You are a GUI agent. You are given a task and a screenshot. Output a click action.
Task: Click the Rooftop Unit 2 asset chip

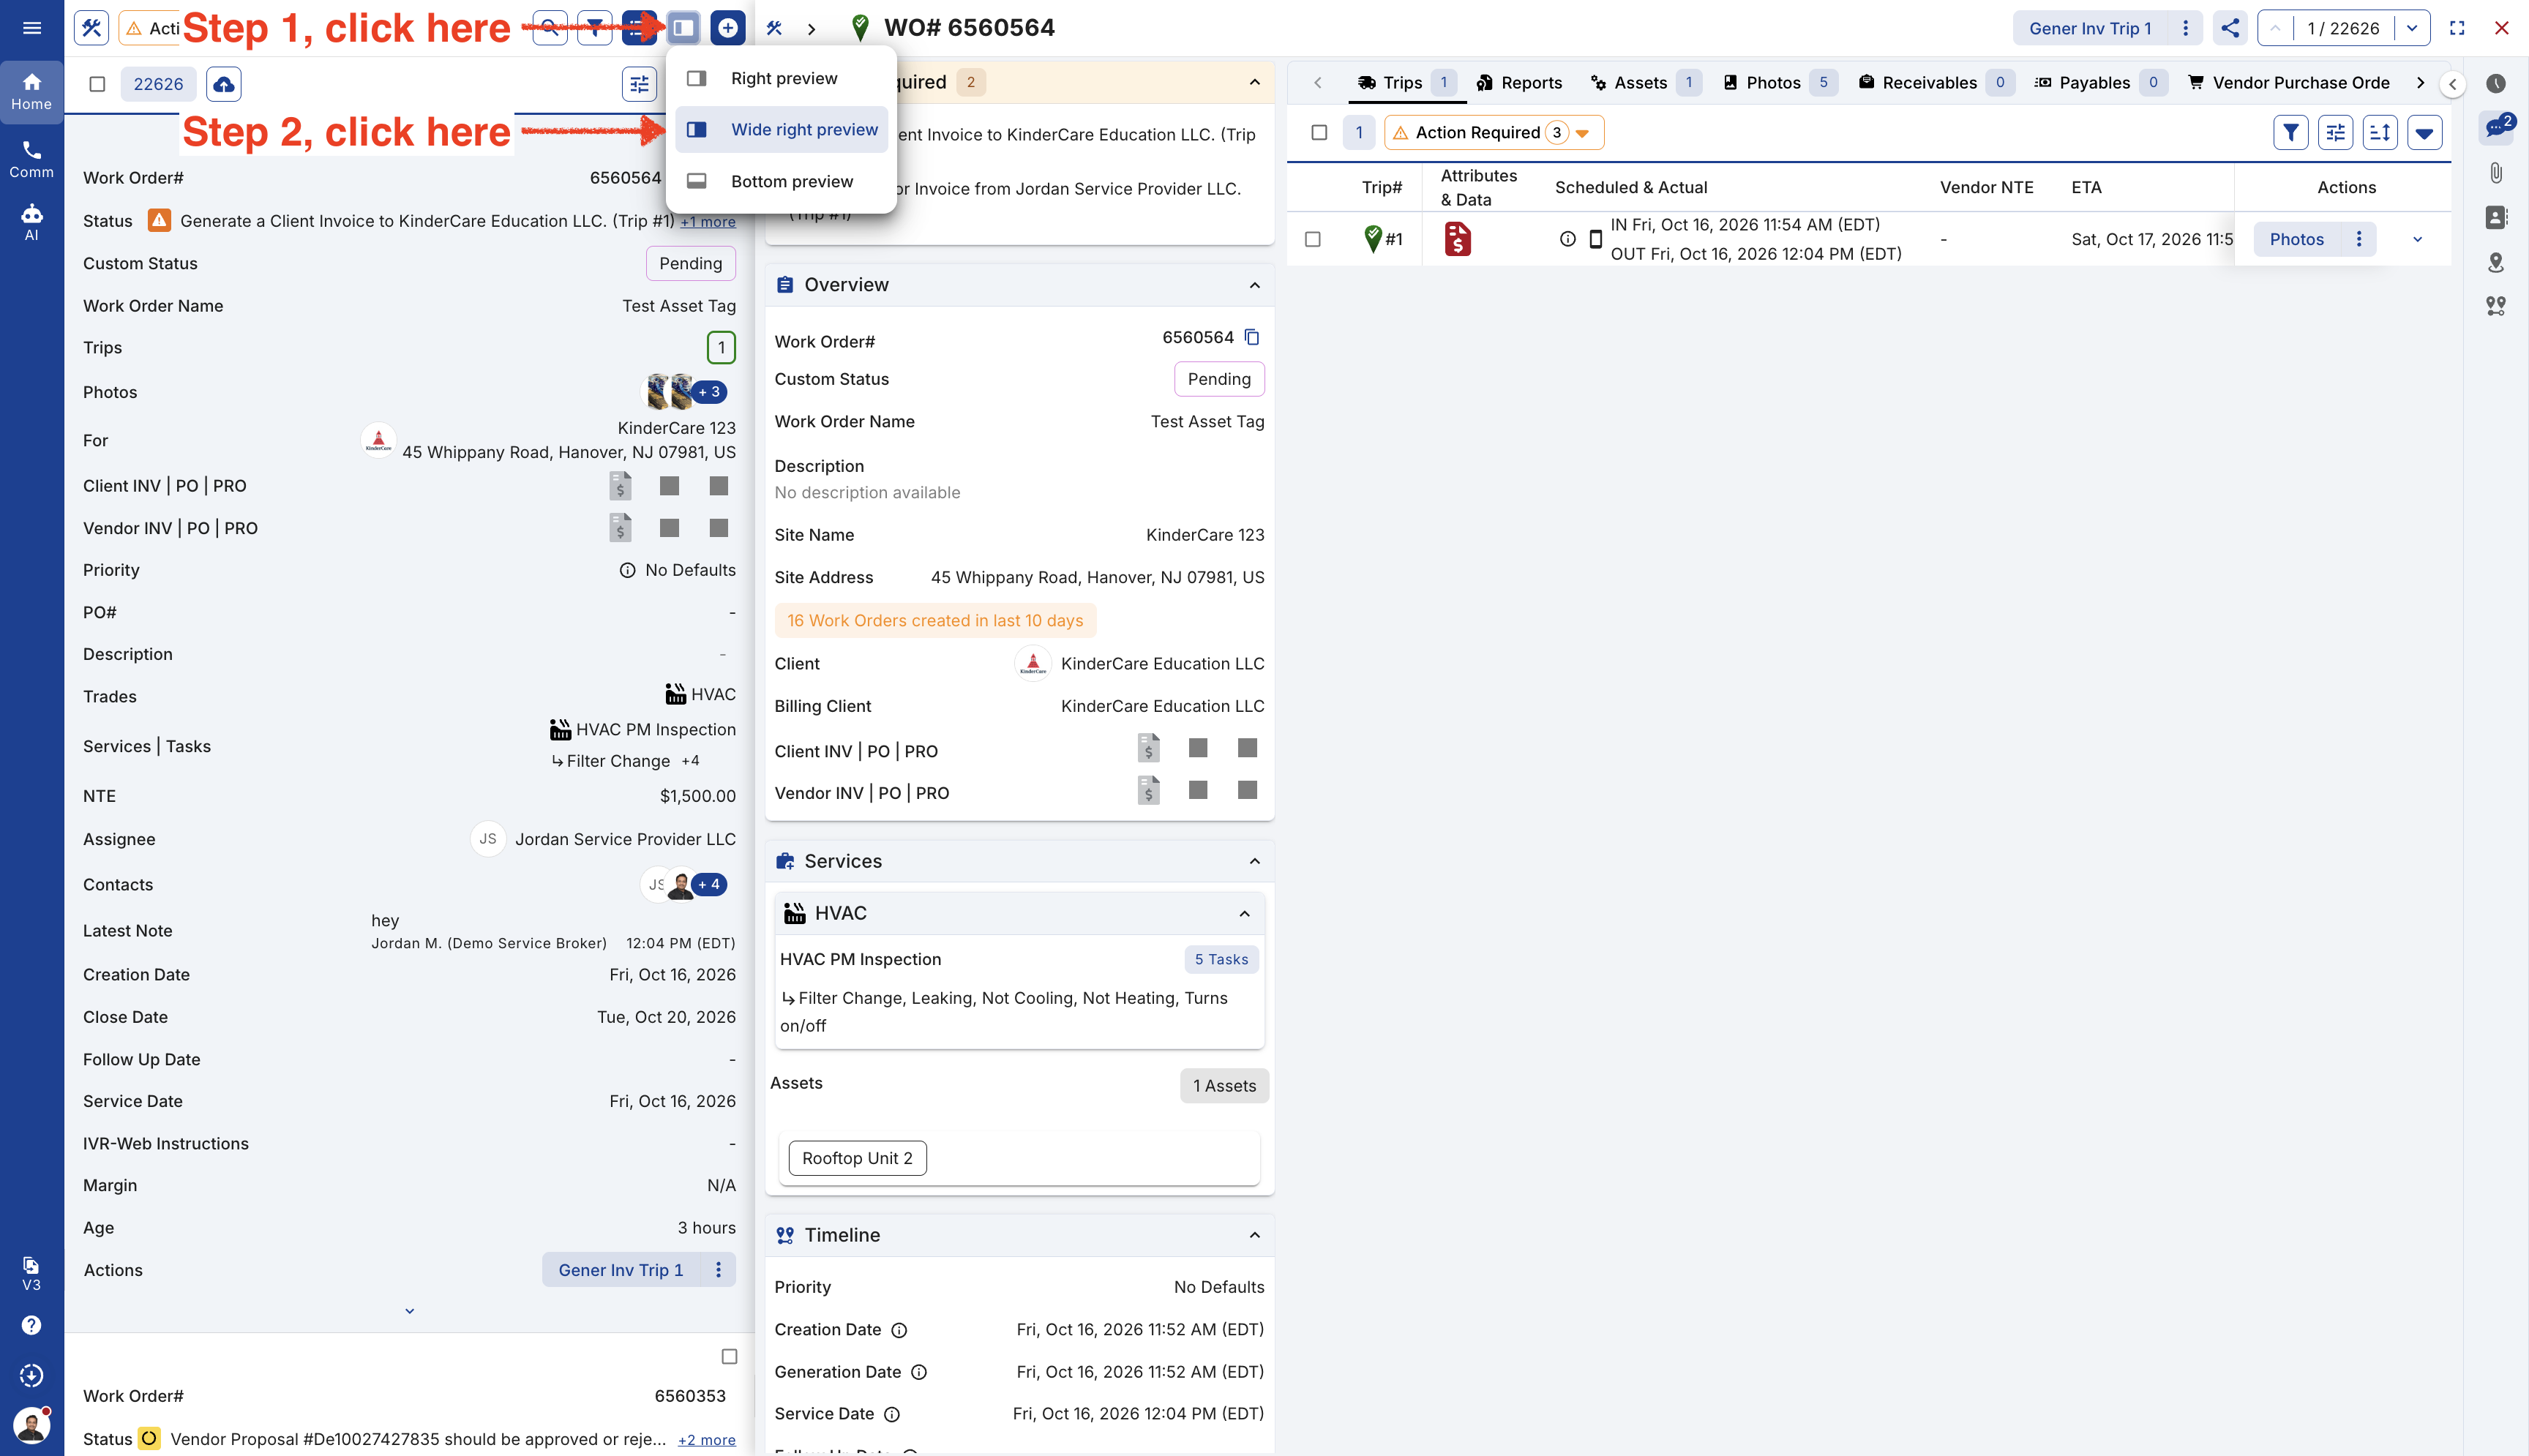(x=857, y=1158)
